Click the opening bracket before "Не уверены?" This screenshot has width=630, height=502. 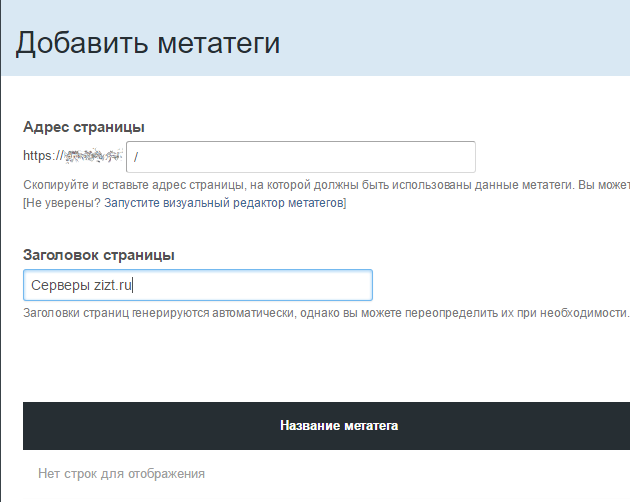(x=25, y=203)
